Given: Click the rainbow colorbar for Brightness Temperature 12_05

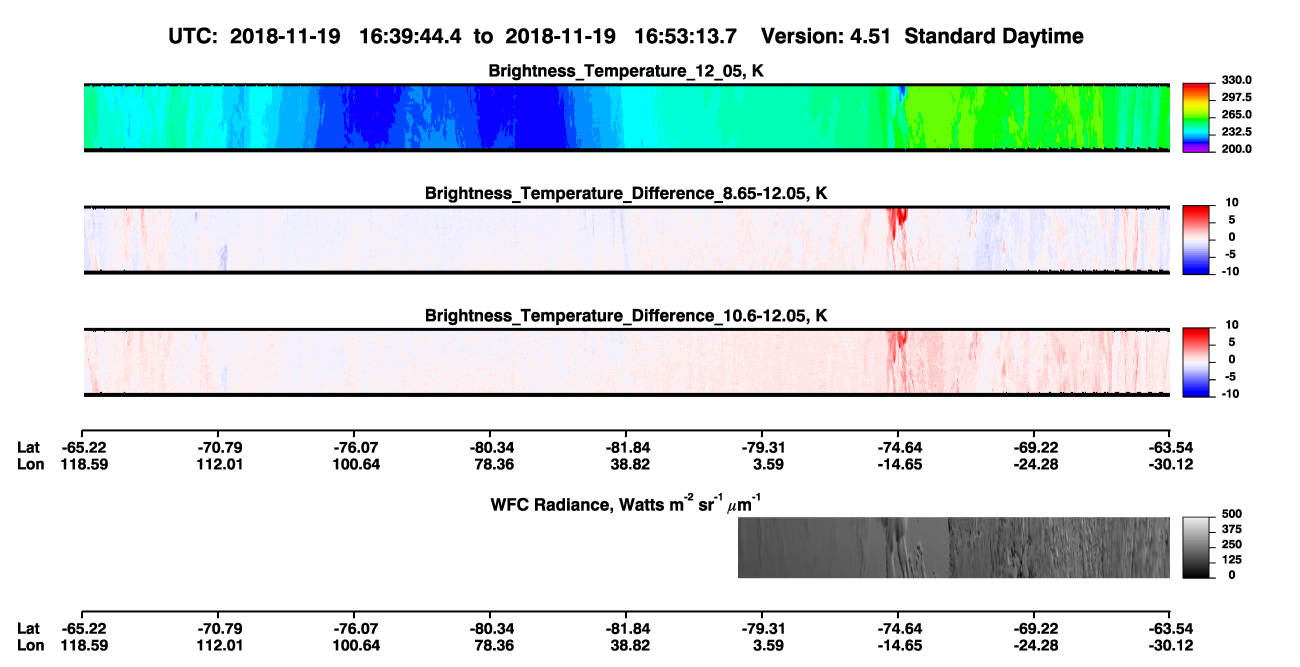Looking at the screenshot, I should 1197,116.
